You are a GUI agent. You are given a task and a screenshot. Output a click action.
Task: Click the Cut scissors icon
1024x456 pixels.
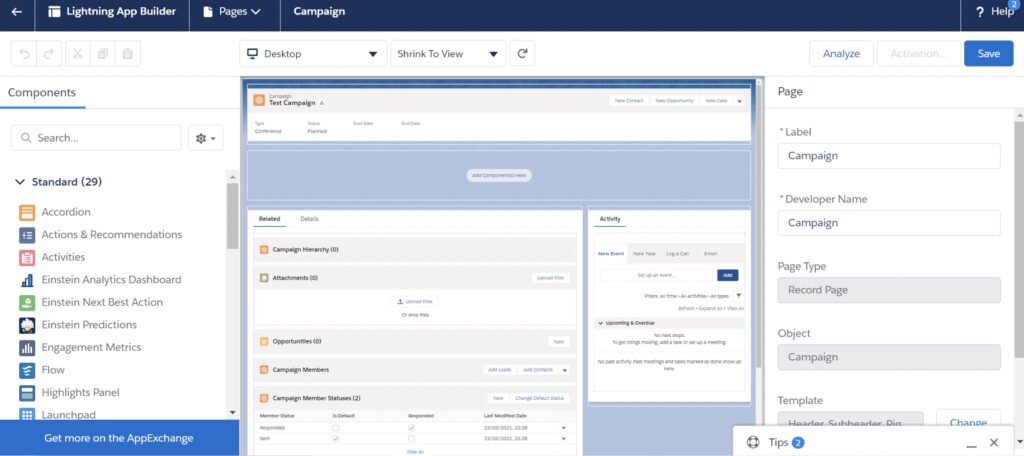78,54
